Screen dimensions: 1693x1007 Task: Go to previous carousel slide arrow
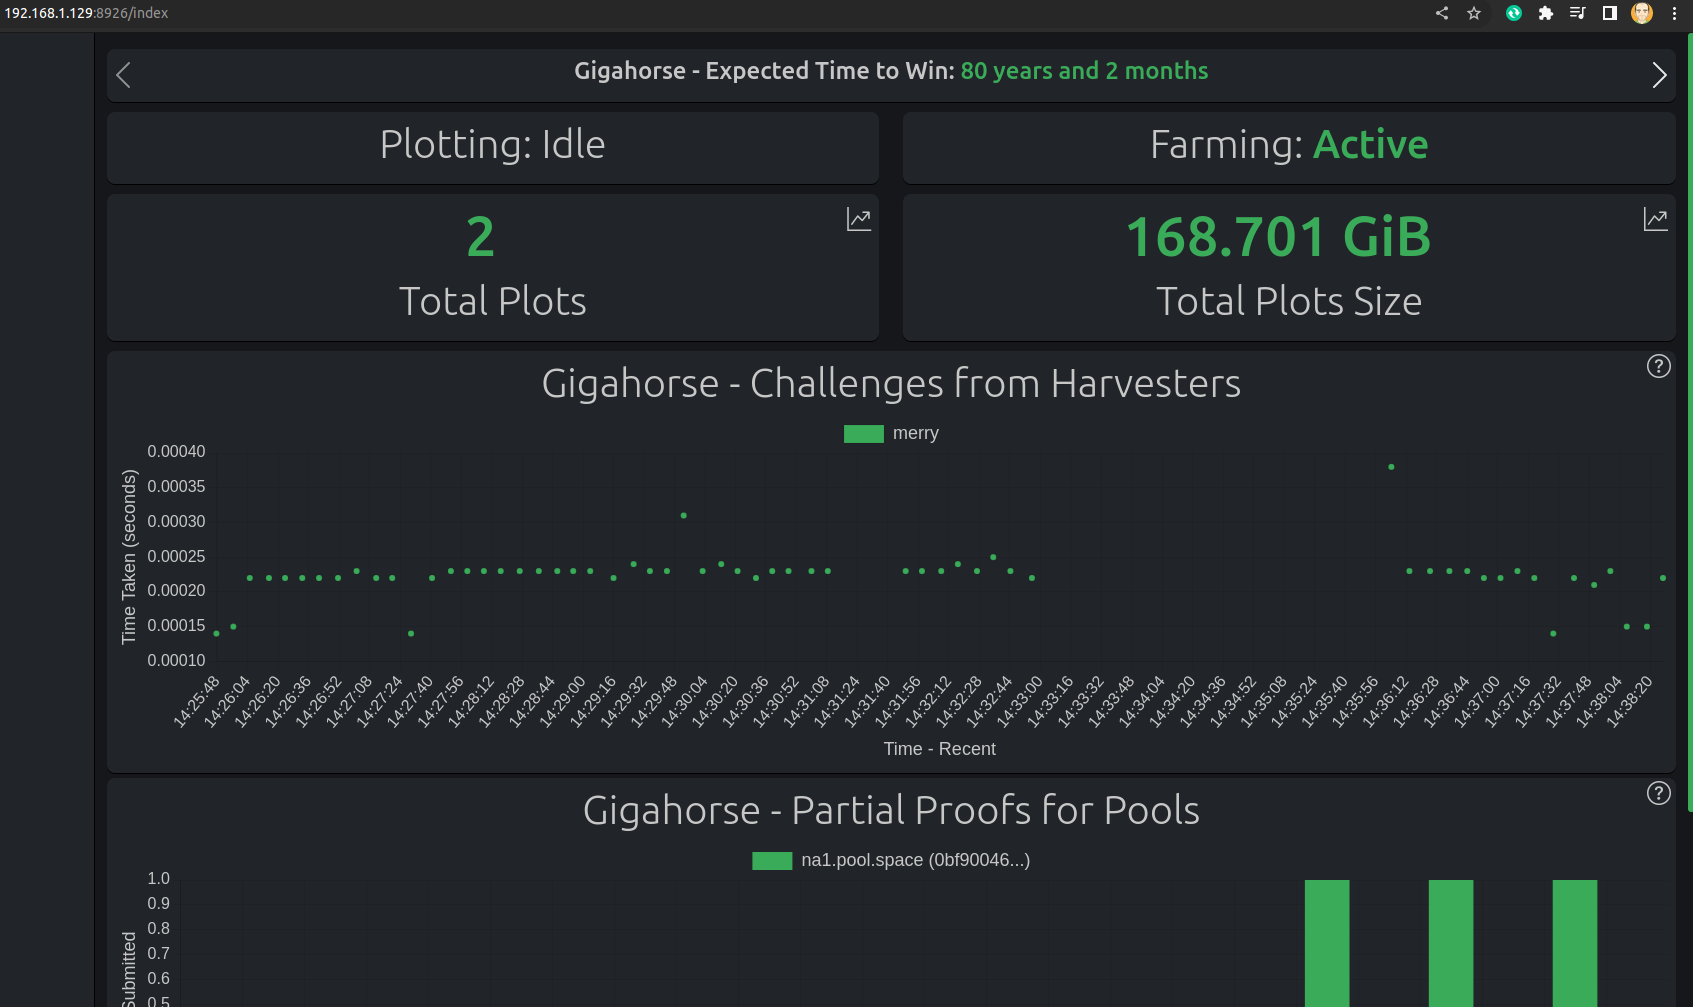point(124,75)
